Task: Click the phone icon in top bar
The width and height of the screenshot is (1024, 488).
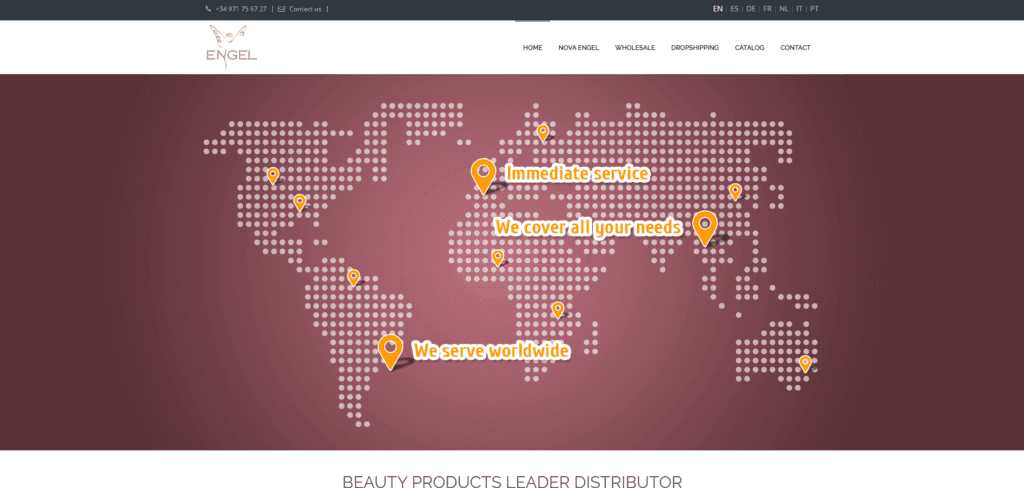Action: [208, 9]
